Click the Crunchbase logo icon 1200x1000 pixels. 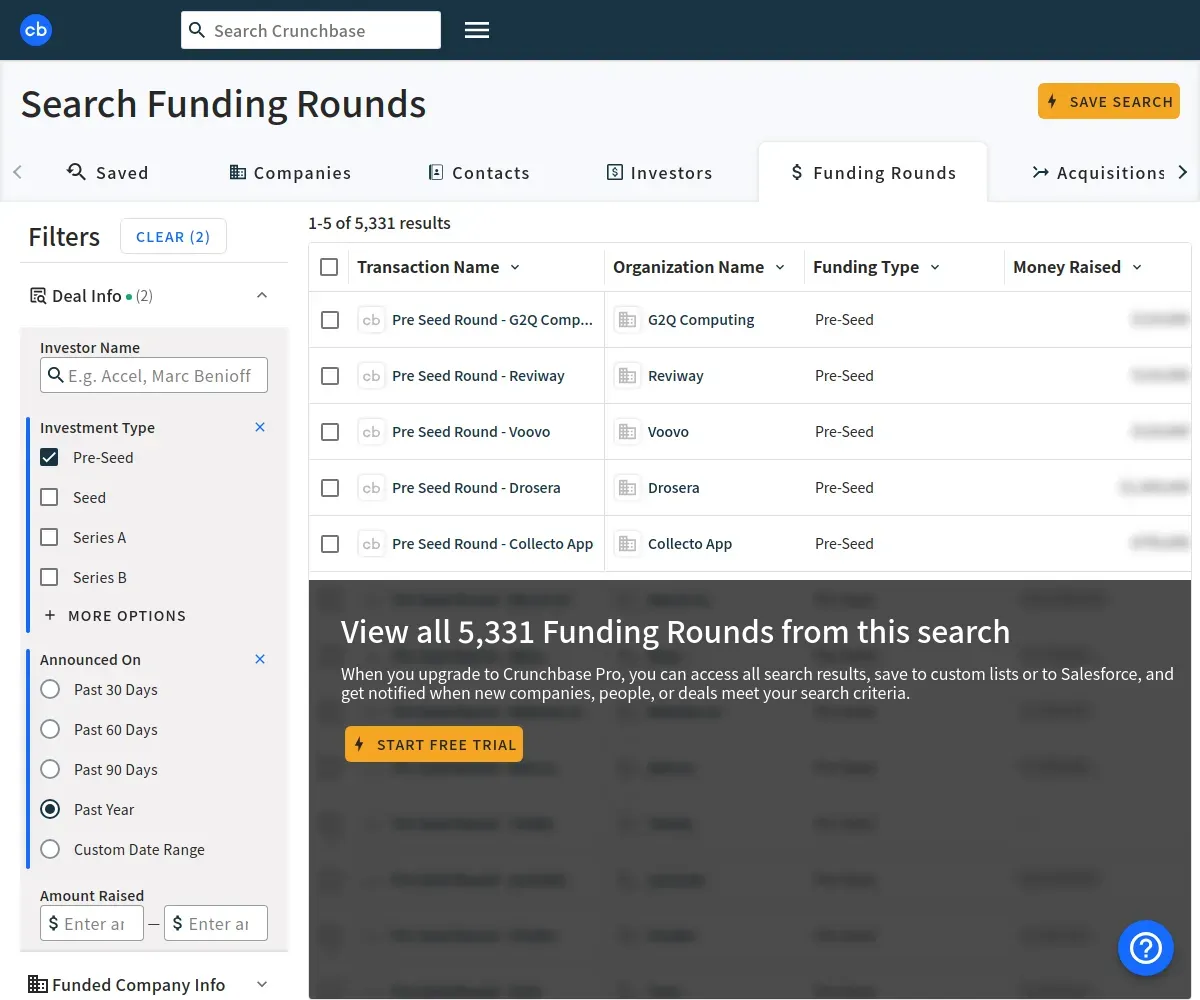(36, 30)
